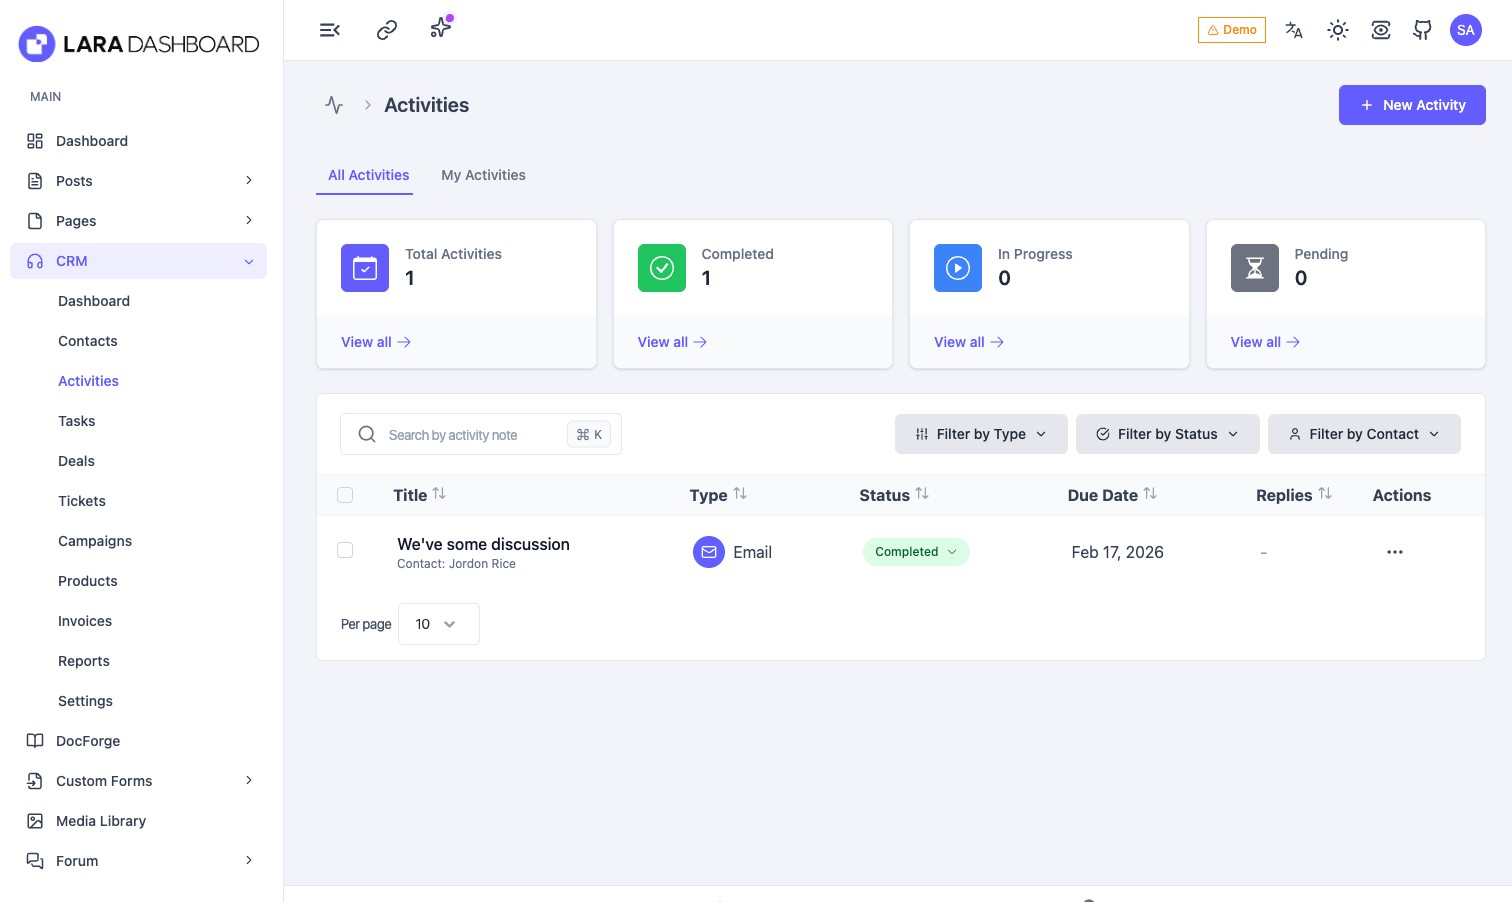Viewport: 1512px width, 902px height.
Task: Open the language translation icon
Action: click(x=1293, y=30)
